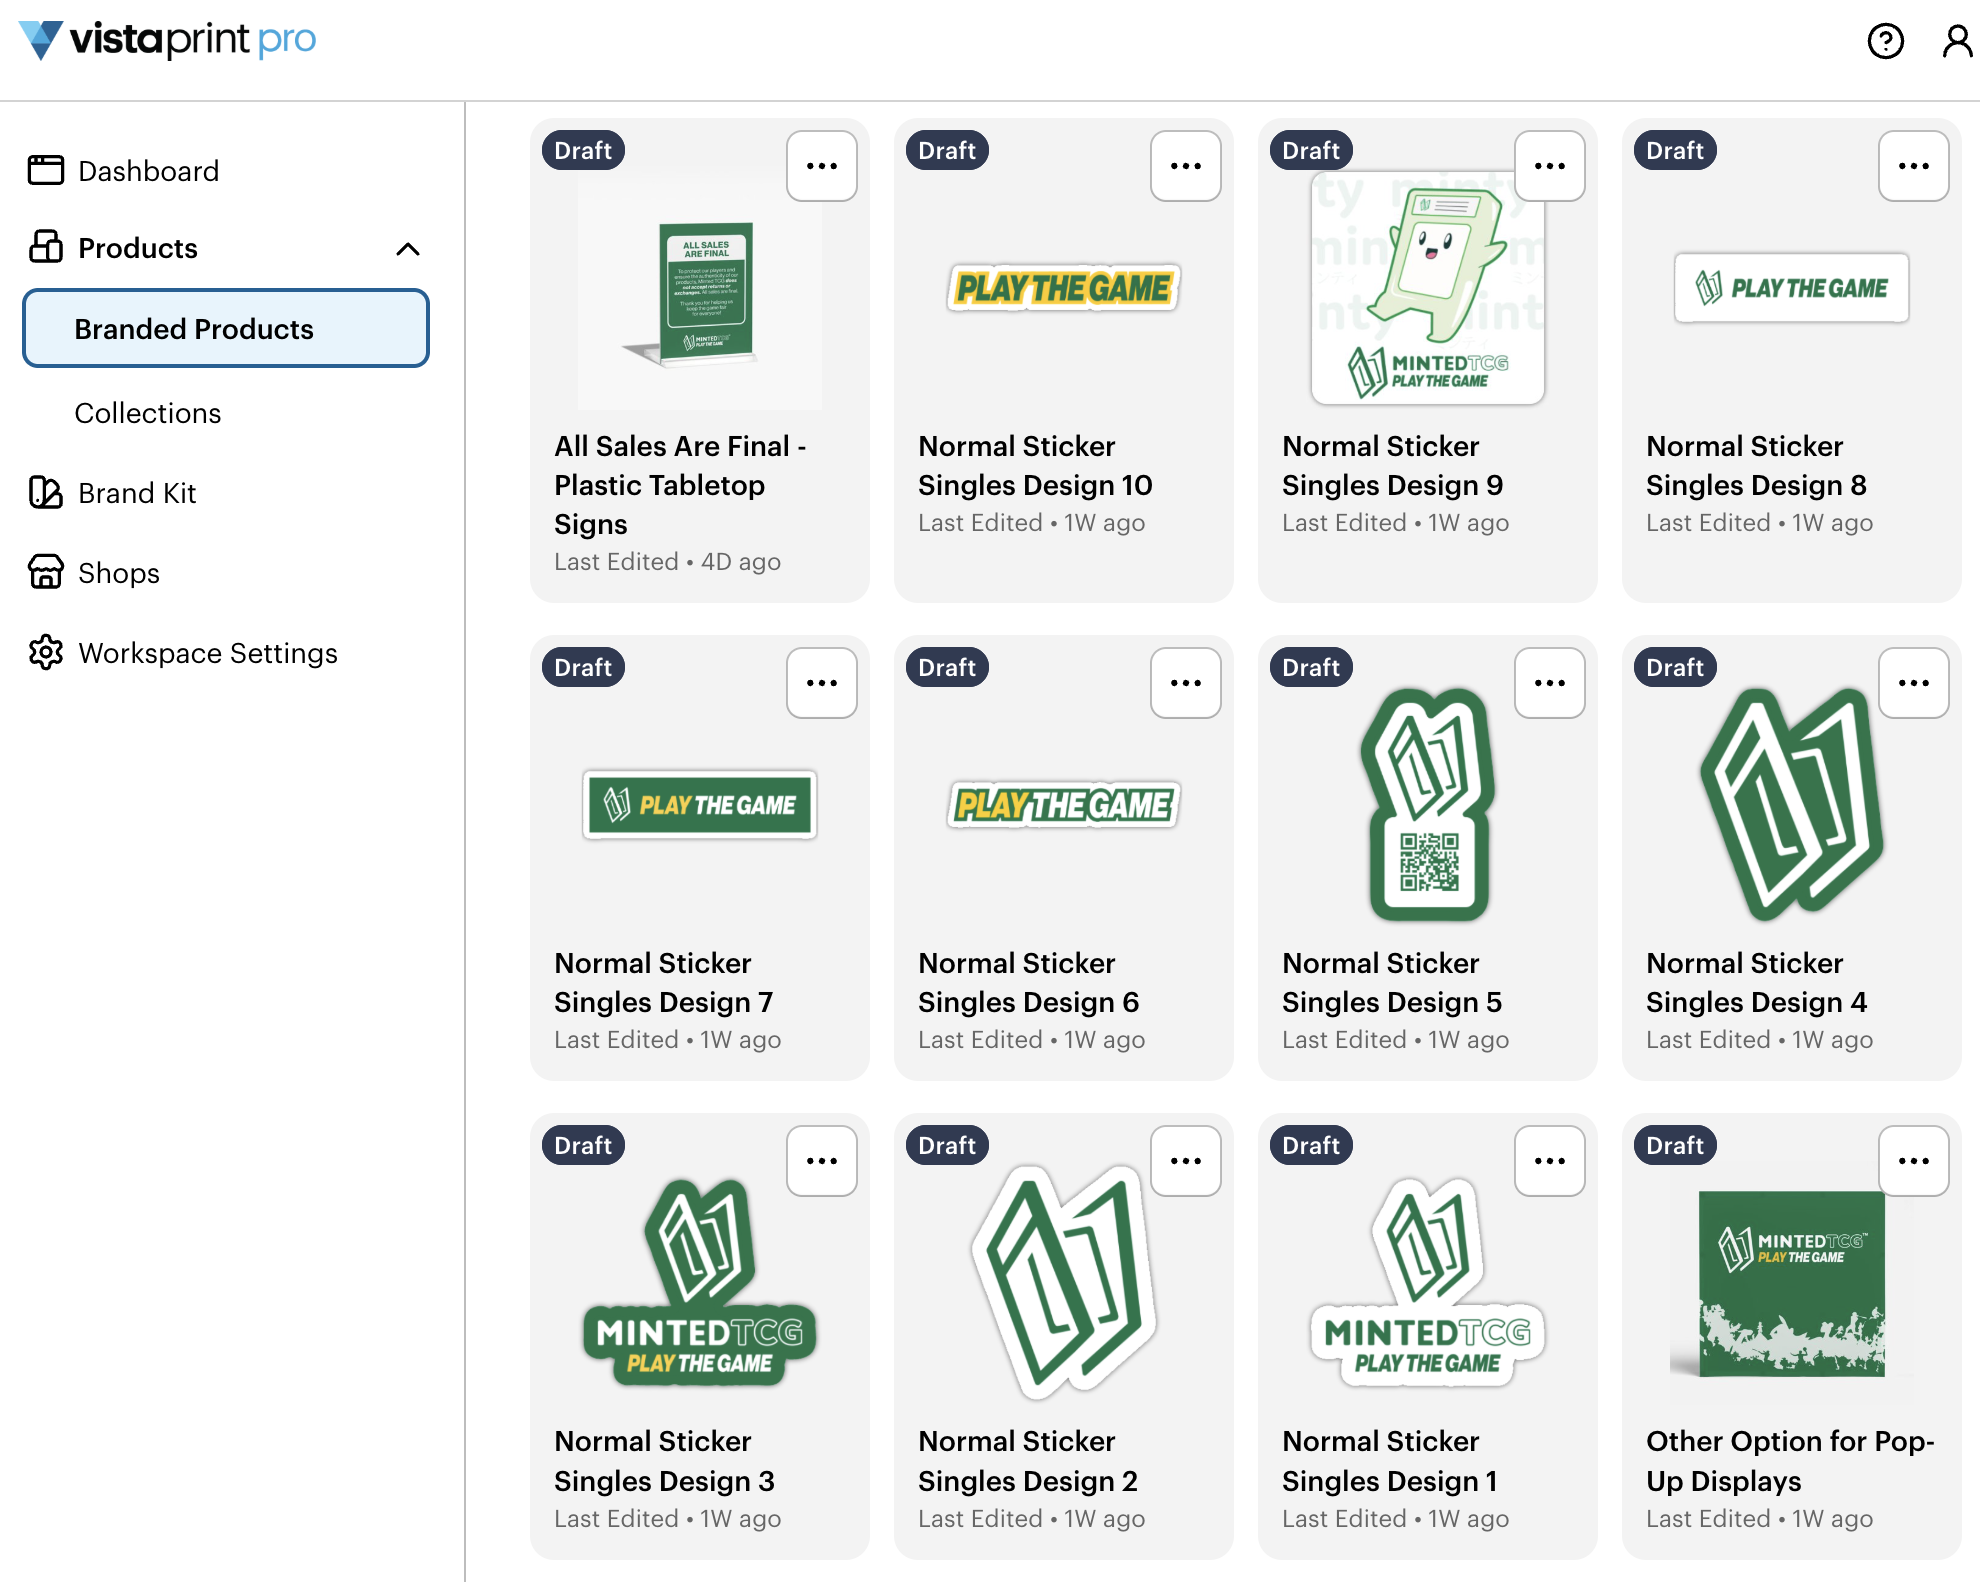Open more options for Sticker Design 10
1980x1582 pixels.
1186,166
